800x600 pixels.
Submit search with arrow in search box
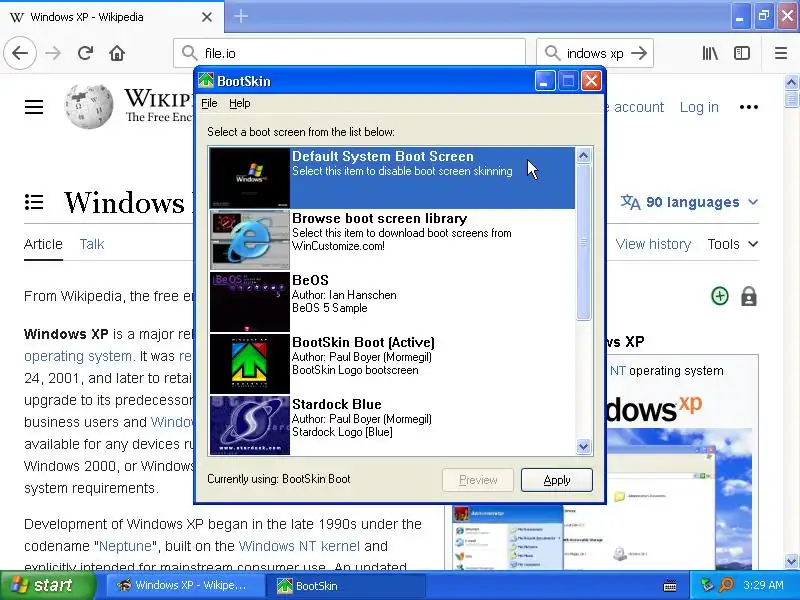pyautogui.click(x=639, y=53)
